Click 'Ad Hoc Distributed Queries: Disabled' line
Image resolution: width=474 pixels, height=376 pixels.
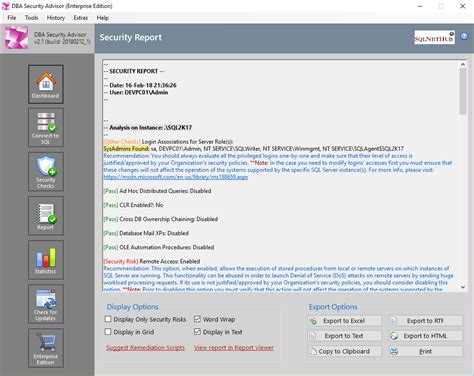(157, 191)
